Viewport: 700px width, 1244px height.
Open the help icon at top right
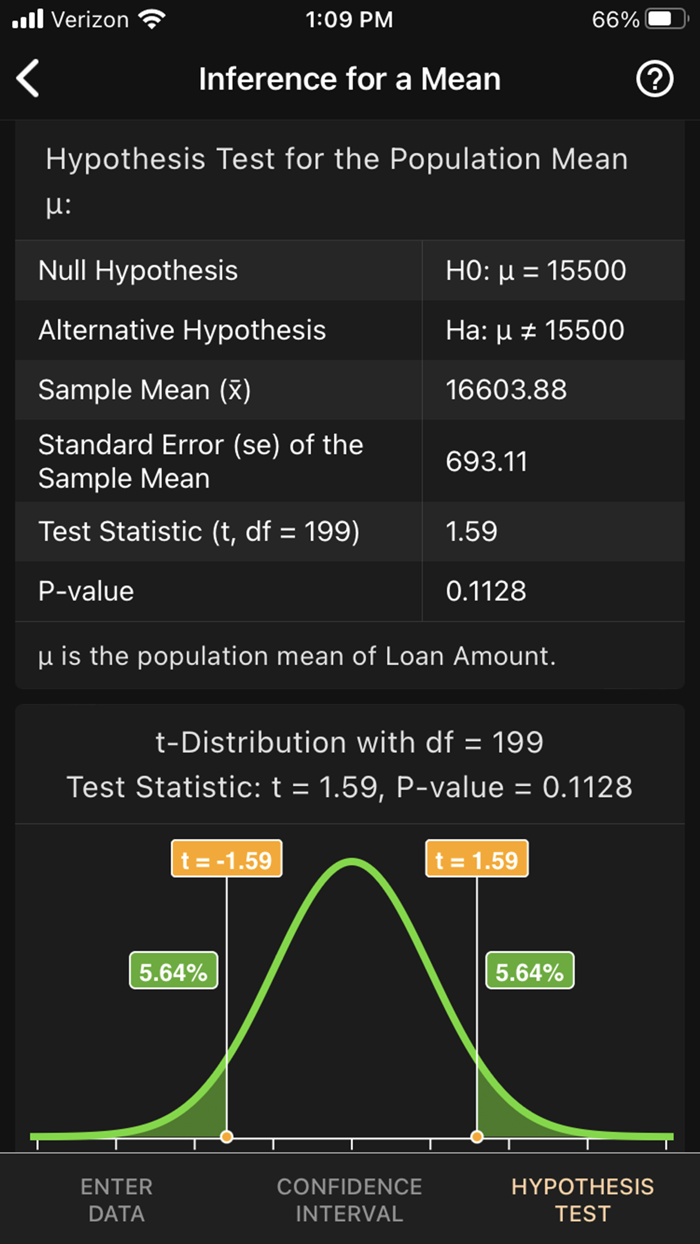coord(655,78)
